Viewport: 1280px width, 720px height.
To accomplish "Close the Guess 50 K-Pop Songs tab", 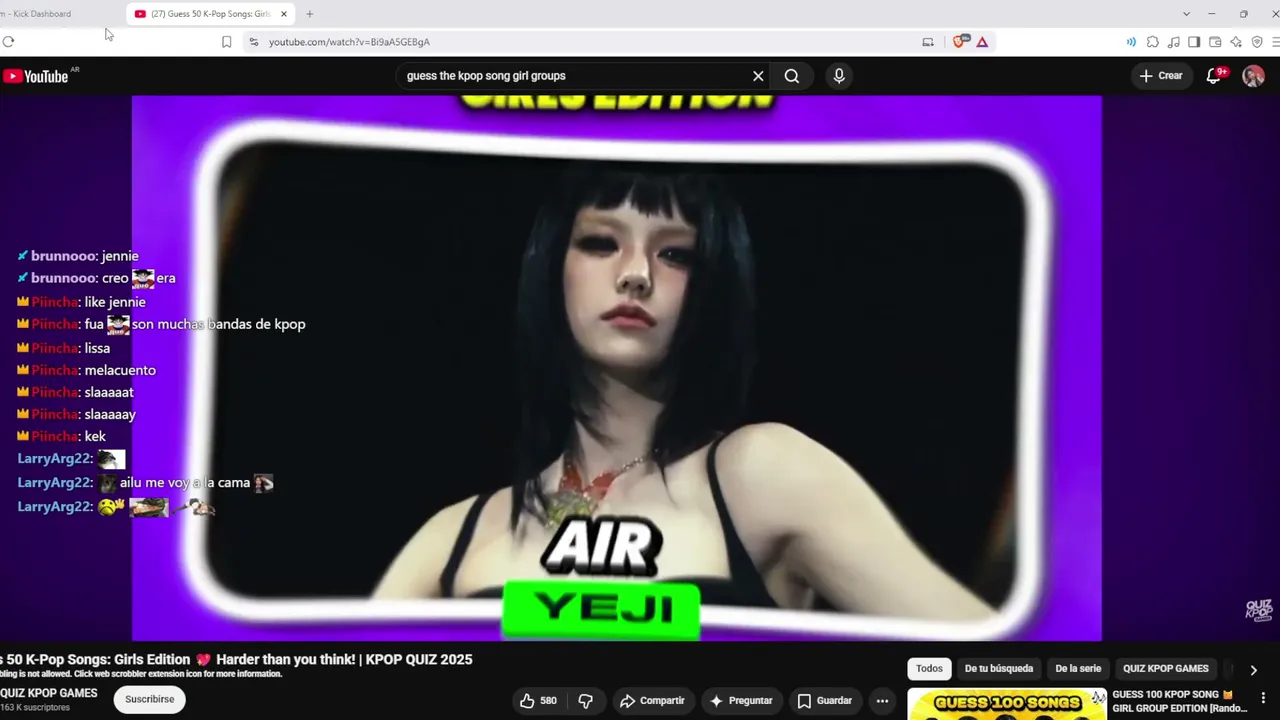I will pos(284,14).
